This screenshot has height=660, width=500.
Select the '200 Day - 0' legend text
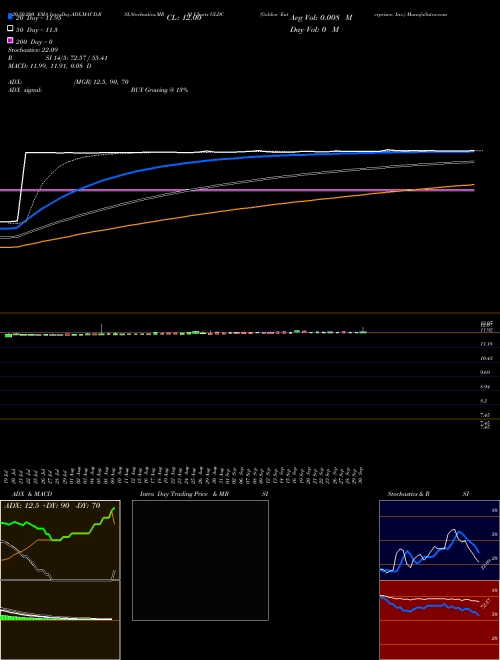(x=34, y=42)
